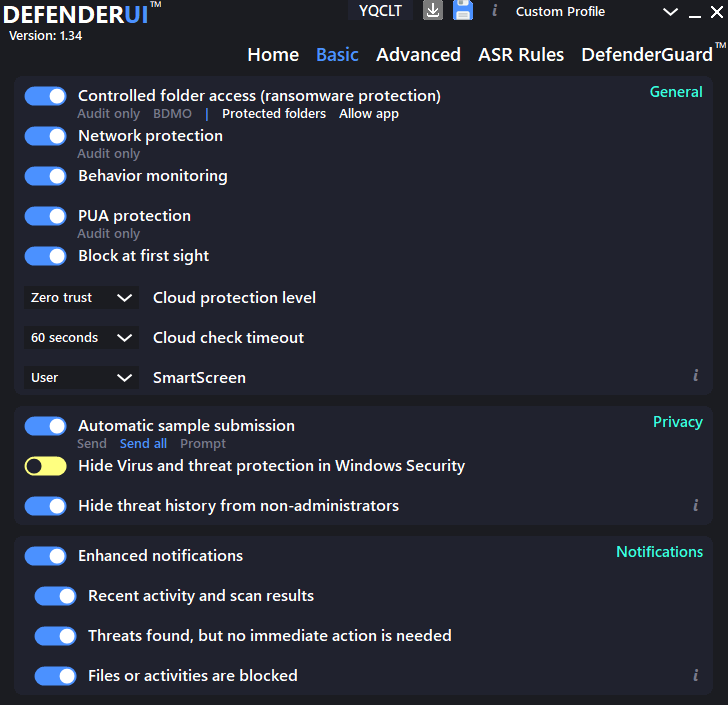Go to the Home tab

point(273,55)
